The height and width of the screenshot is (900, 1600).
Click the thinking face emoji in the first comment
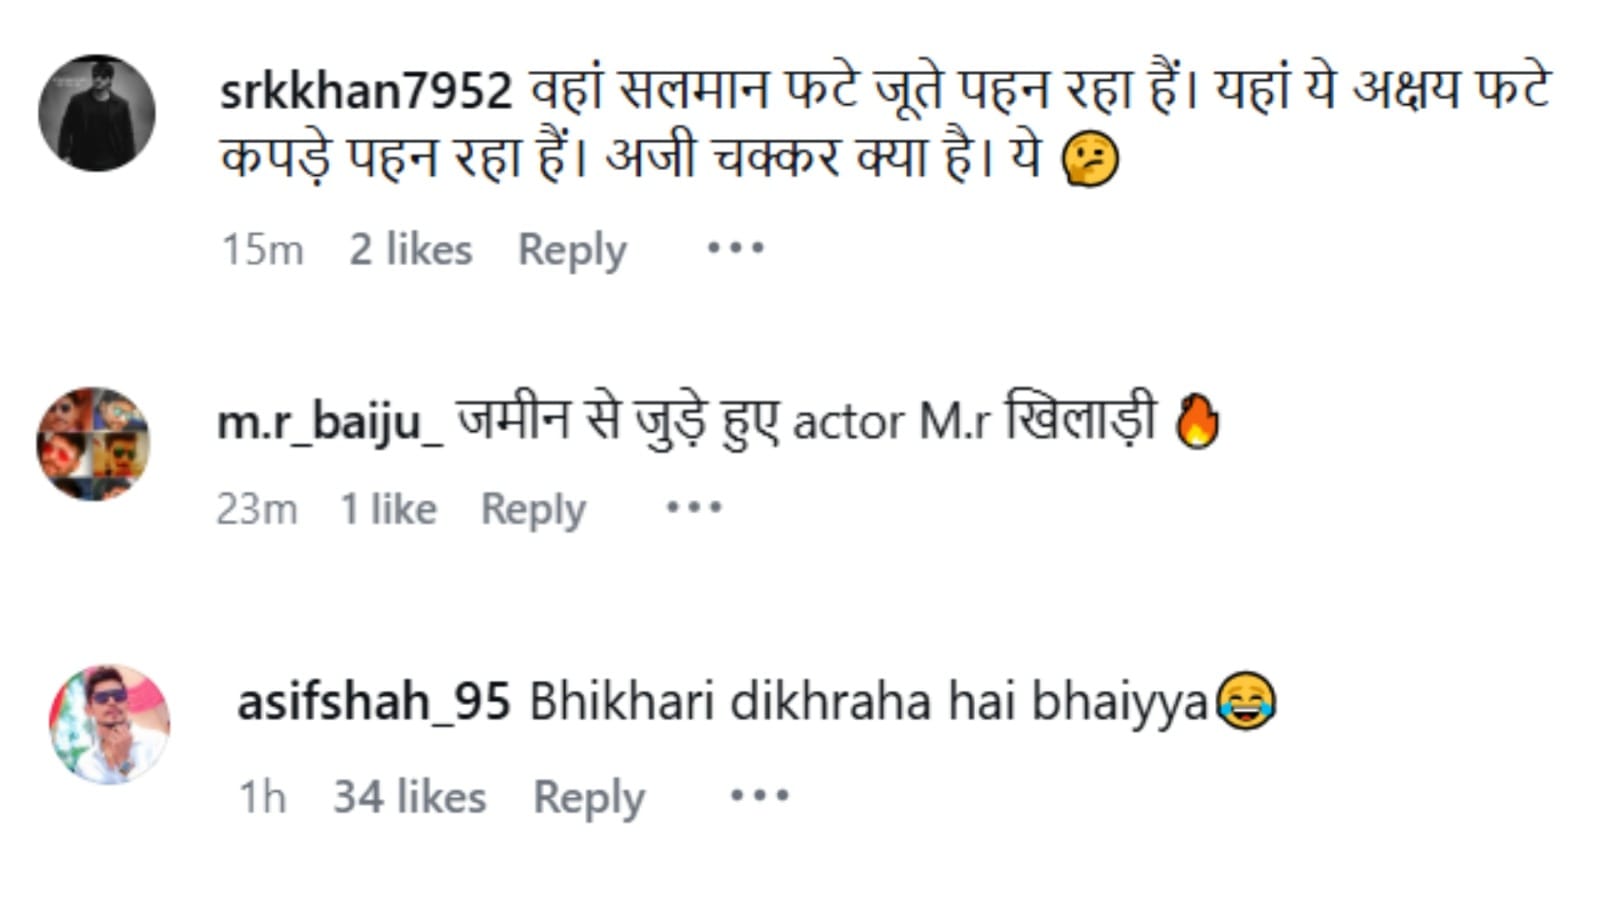(x=1090, y=161)
